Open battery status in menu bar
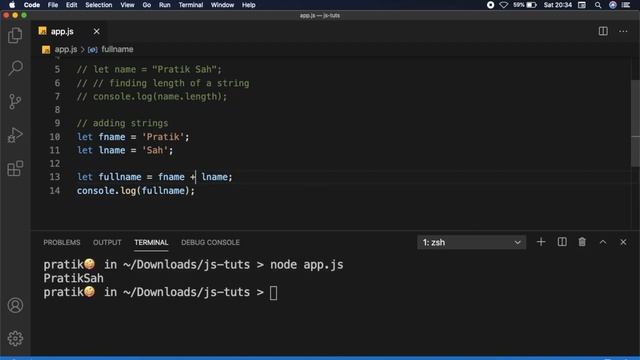Image resolution: width=640 pixels, height=360 pixels. [525, 5]
